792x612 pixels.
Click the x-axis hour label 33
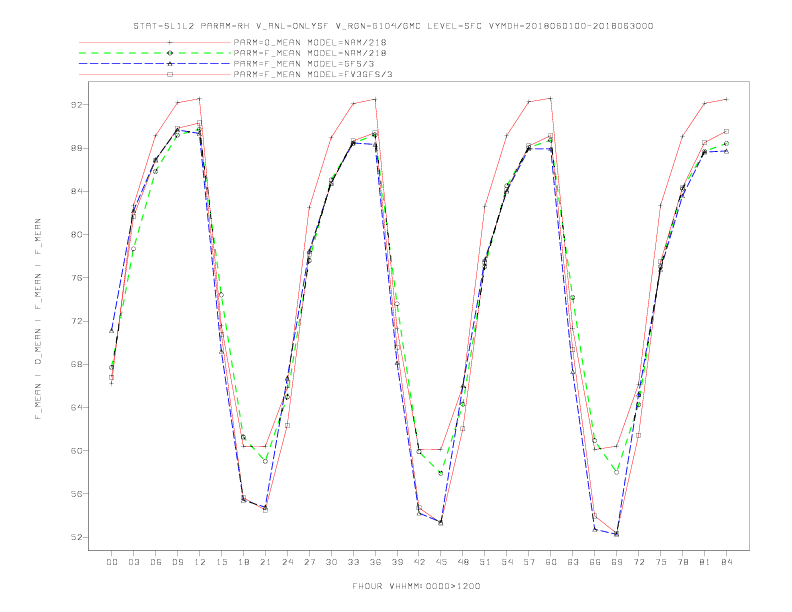pos(353,562)
